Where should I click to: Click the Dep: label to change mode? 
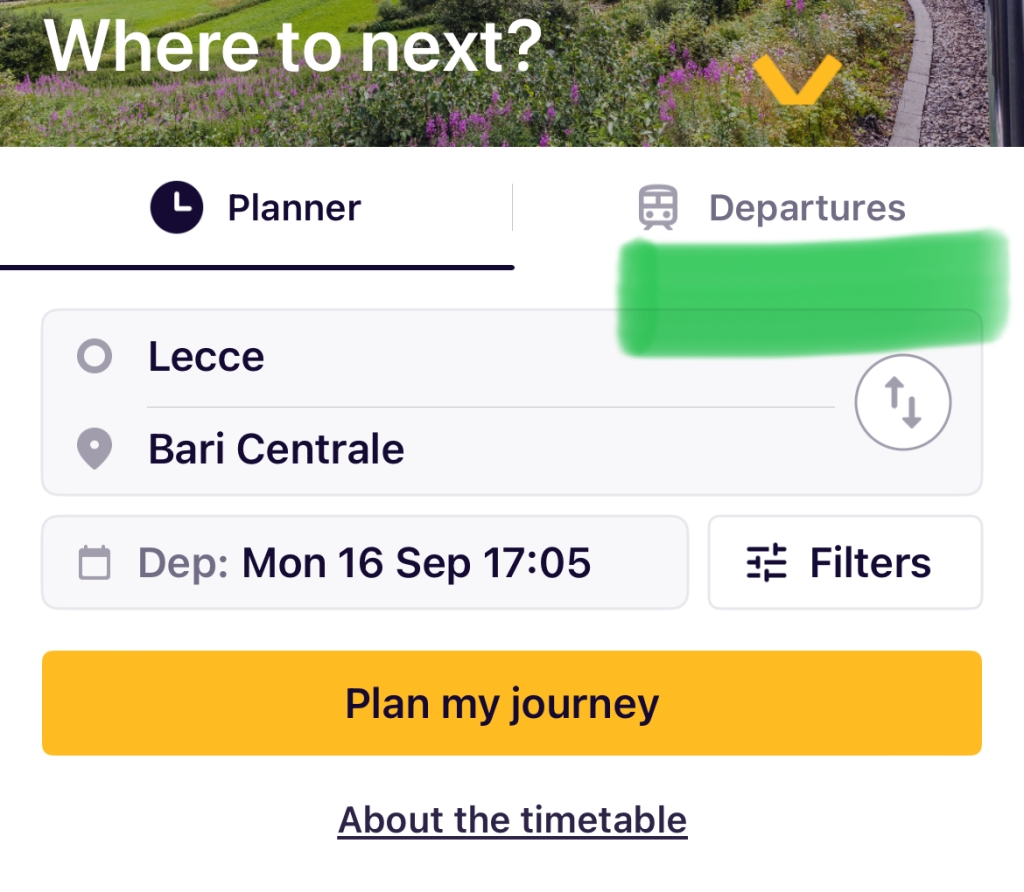(x=183, y=563)
